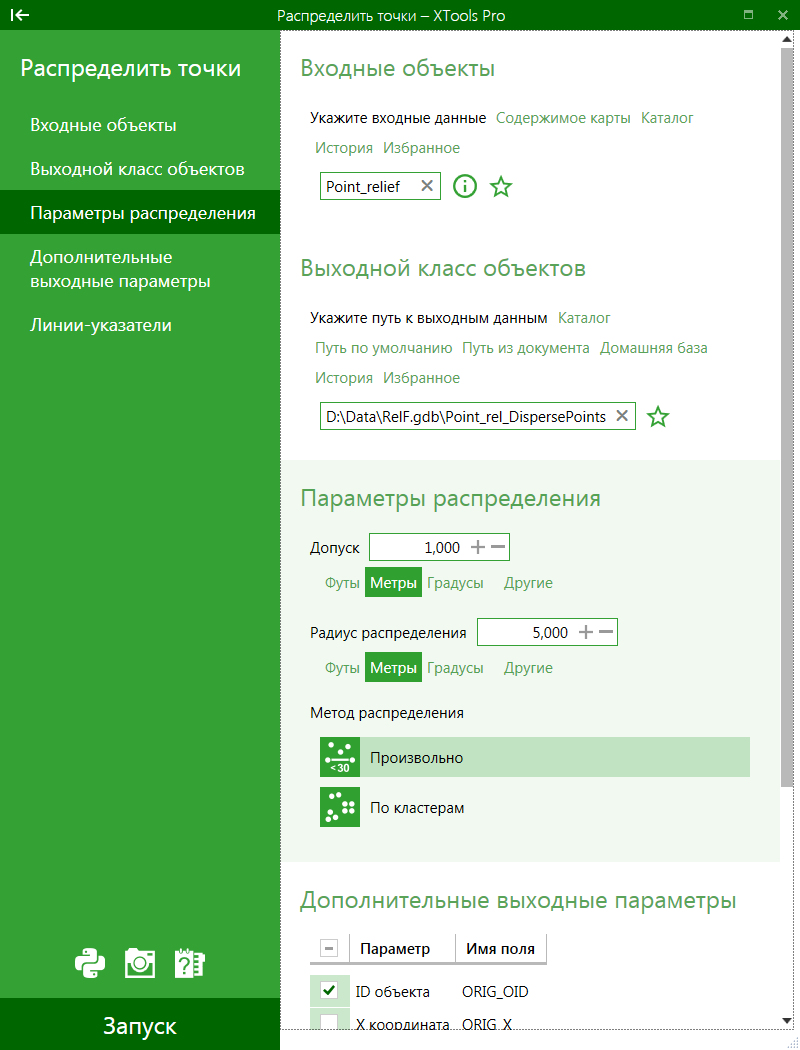Run the tool with Запуск button

click(140, 1024)
